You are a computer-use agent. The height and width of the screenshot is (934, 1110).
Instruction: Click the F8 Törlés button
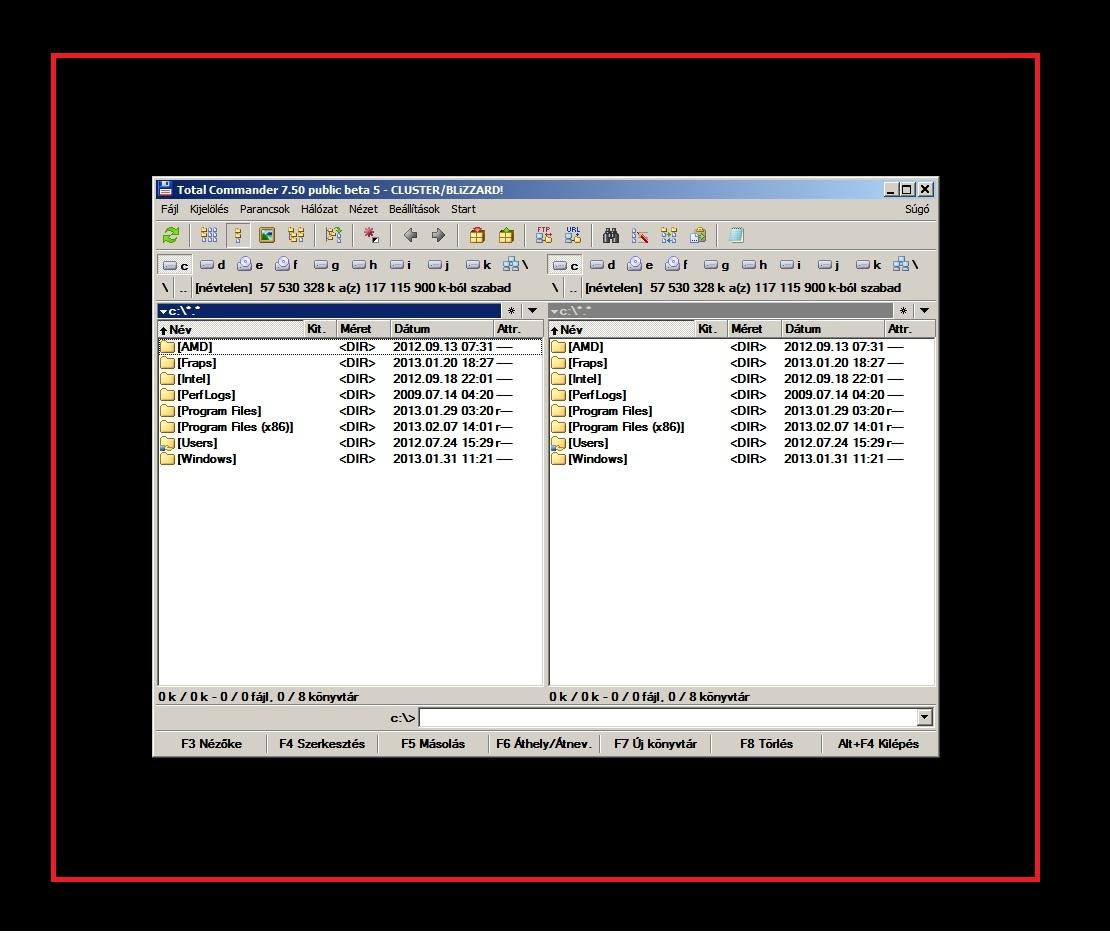(767, 744)
